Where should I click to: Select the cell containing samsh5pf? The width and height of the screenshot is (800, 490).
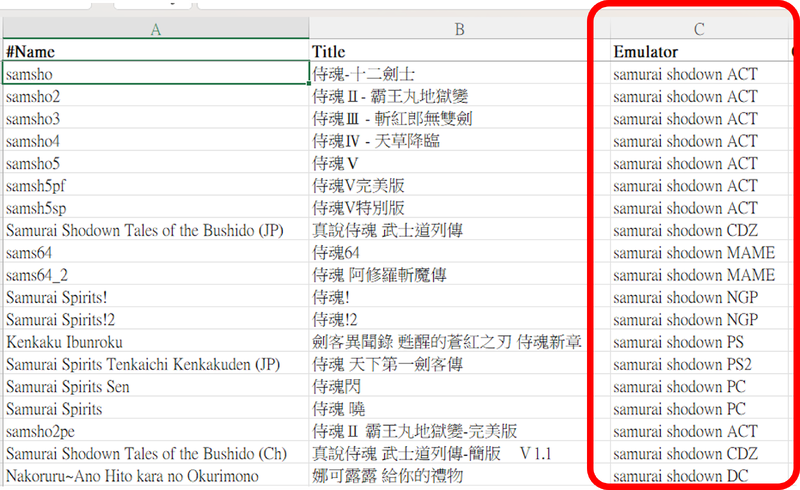(156, 185)
